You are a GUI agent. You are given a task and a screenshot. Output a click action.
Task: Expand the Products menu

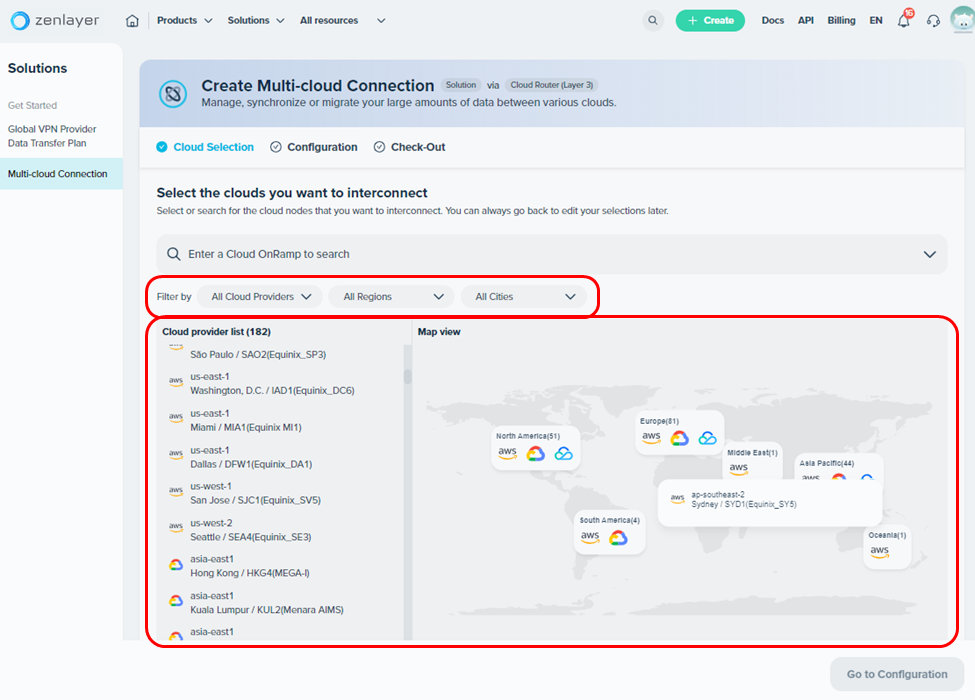pyautogui.click(x=185, y=21)
